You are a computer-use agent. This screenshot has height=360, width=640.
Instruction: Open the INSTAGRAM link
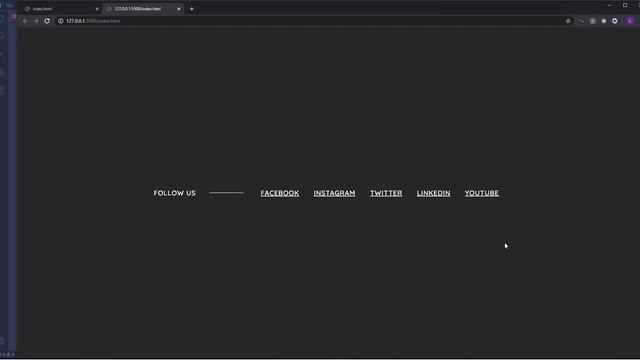(x=334, y=193)
